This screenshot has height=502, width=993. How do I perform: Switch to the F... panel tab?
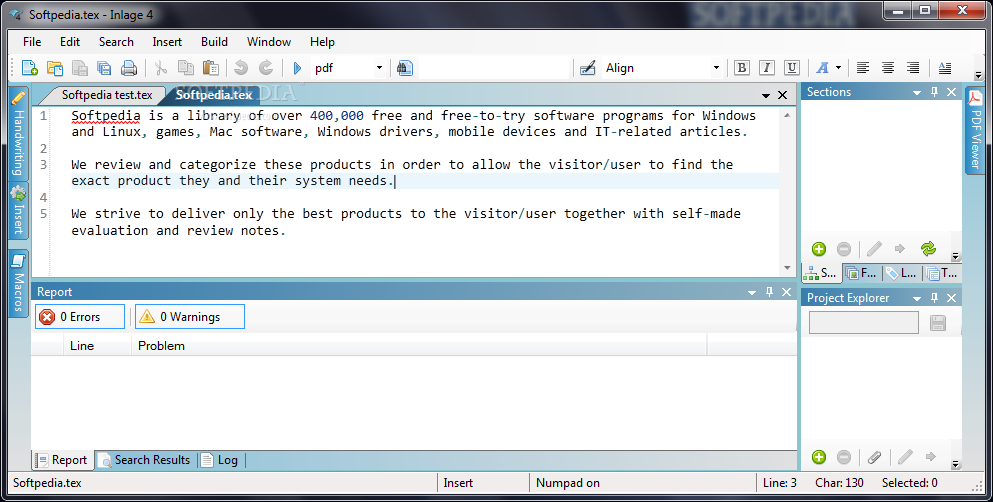(862, 273)
